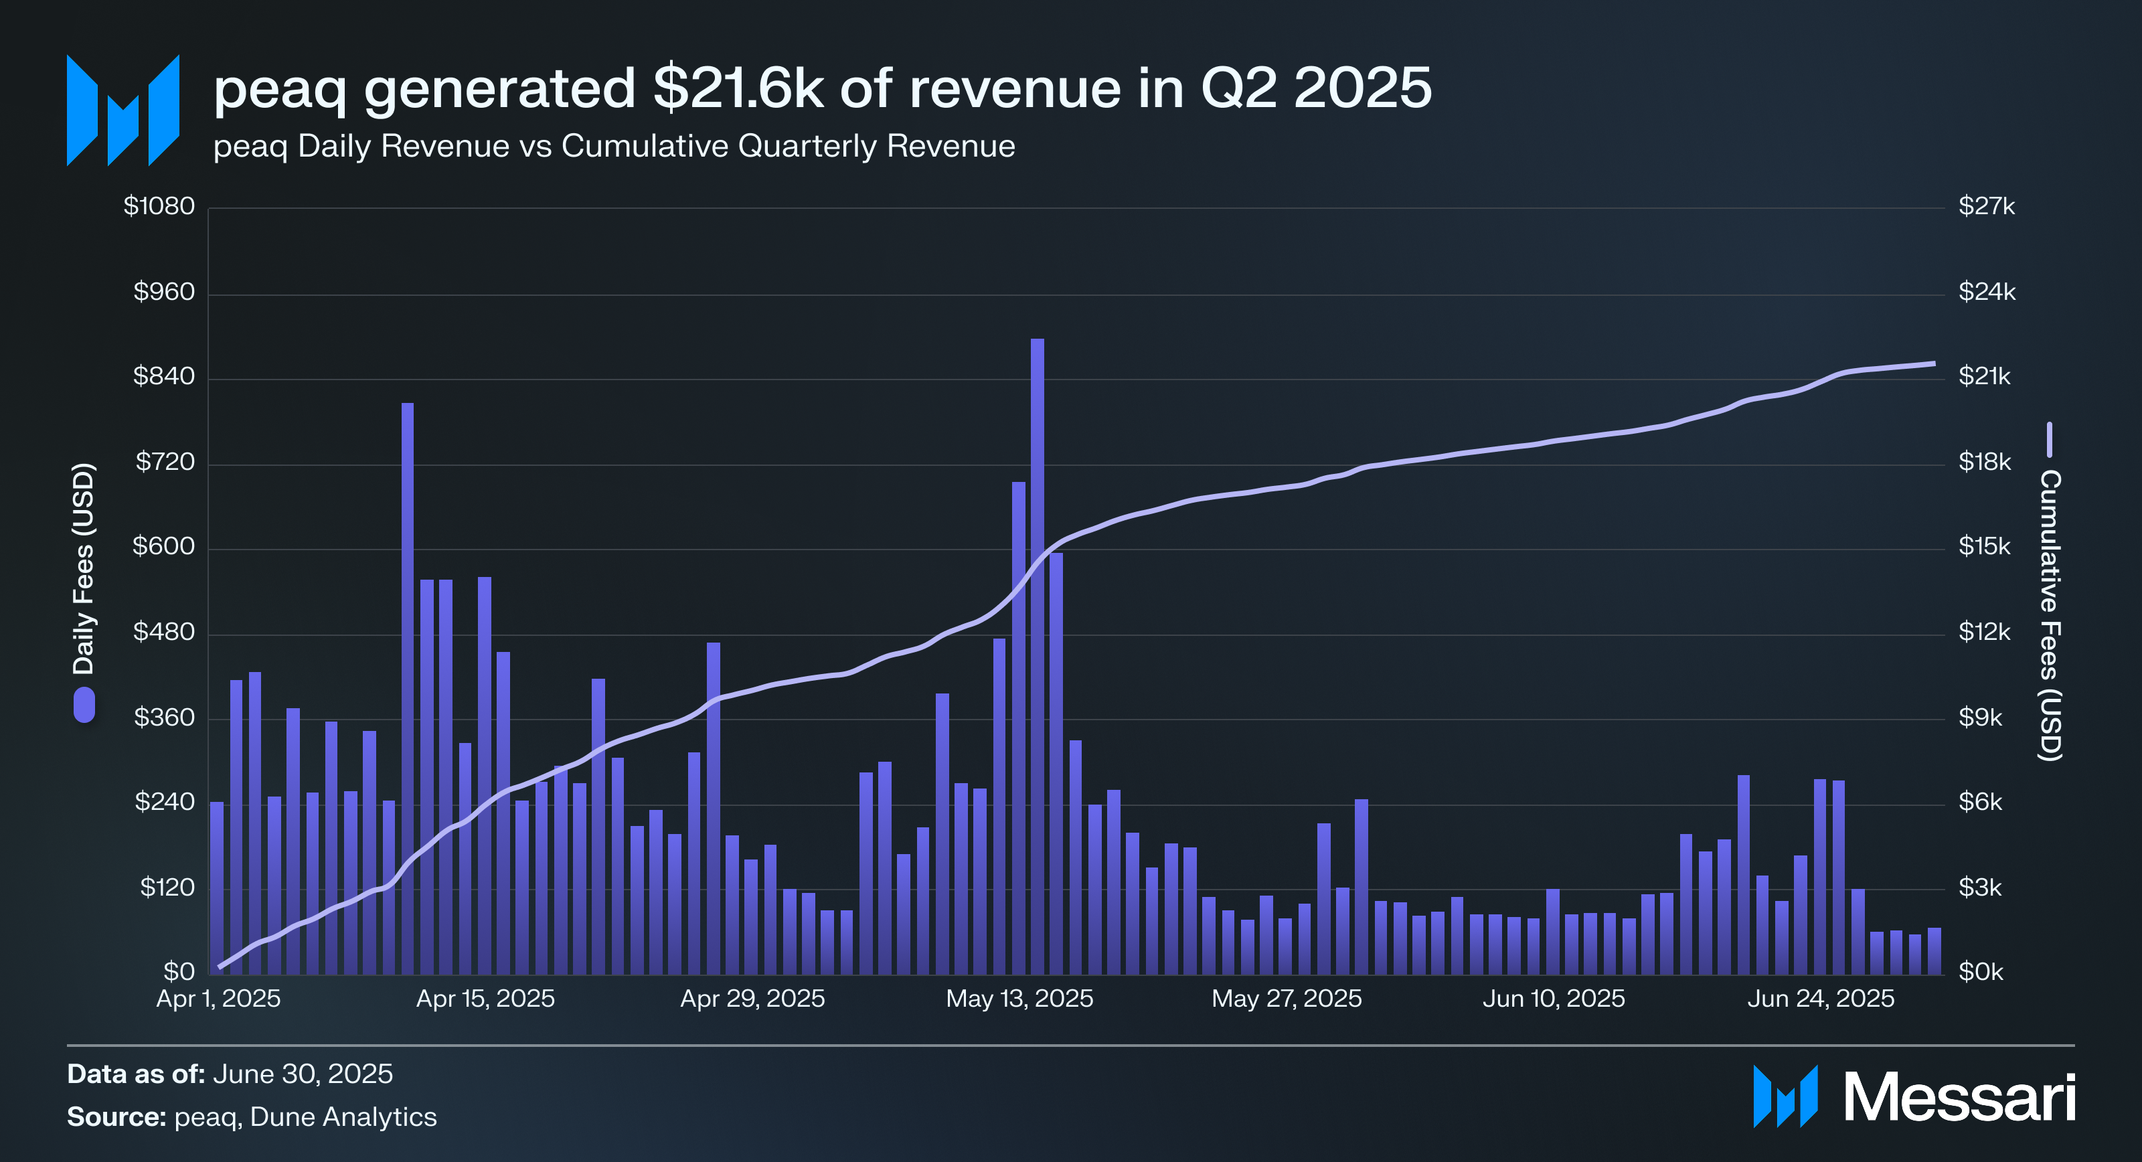Click the Messari logo at top left
Screen dimensions: 2142x1162
122,110
